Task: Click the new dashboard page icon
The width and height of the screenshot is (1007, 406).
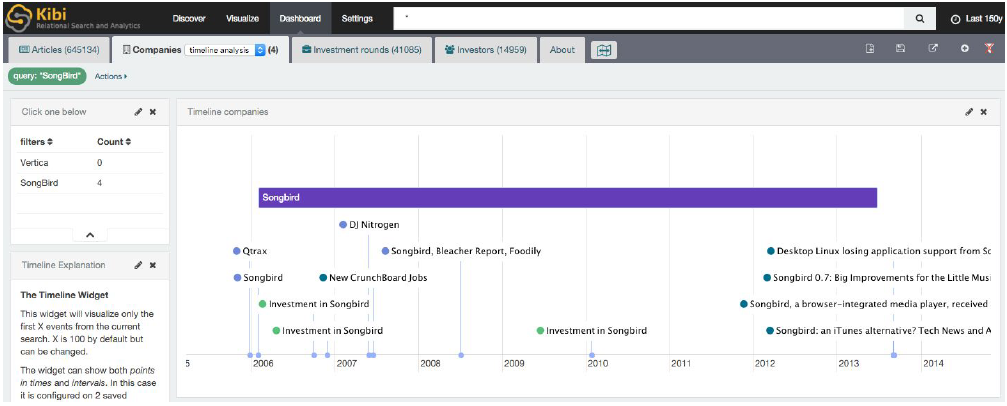Action: tap(870, 49)
